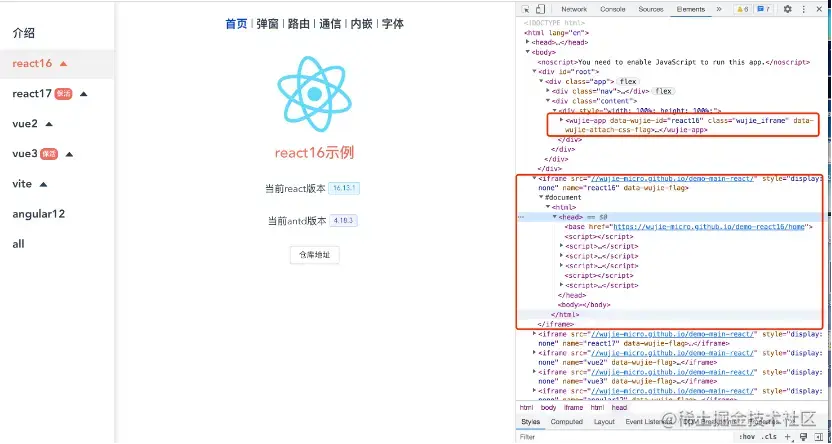Toggle the :hov element state panel

click(747, 437)
